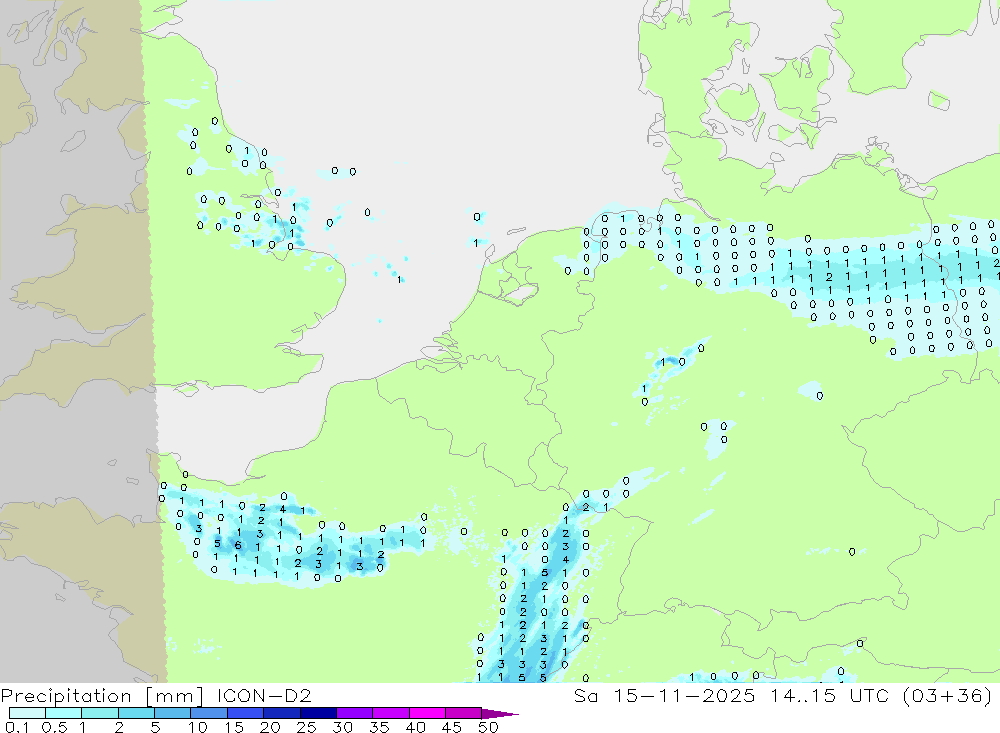Select the 15–20 mm legend swatch

pos(245,713)
